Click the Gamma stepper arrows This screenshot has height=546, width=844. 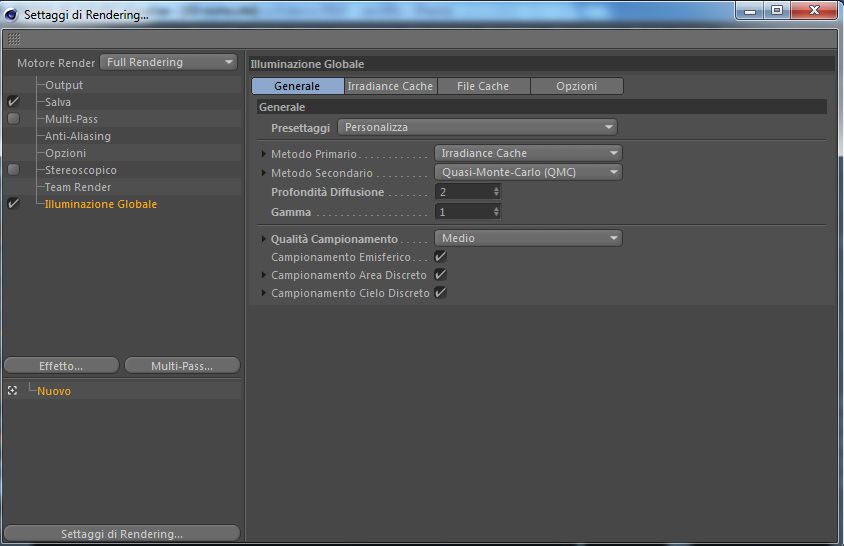(x=496, y=212)
